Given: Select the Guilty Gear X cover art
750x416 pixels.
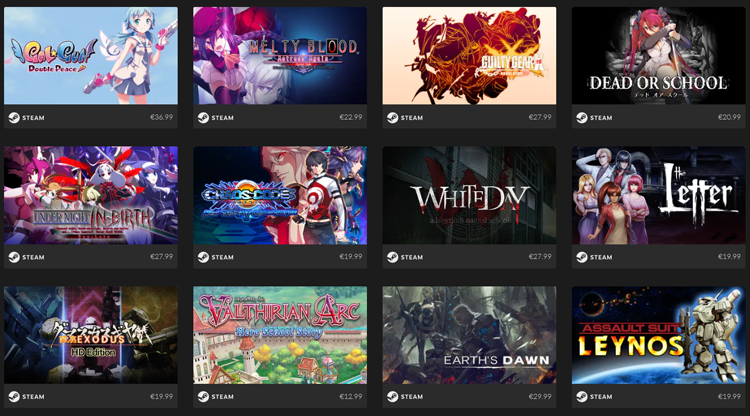Looking at the screenshot, I should pos(469,55).
